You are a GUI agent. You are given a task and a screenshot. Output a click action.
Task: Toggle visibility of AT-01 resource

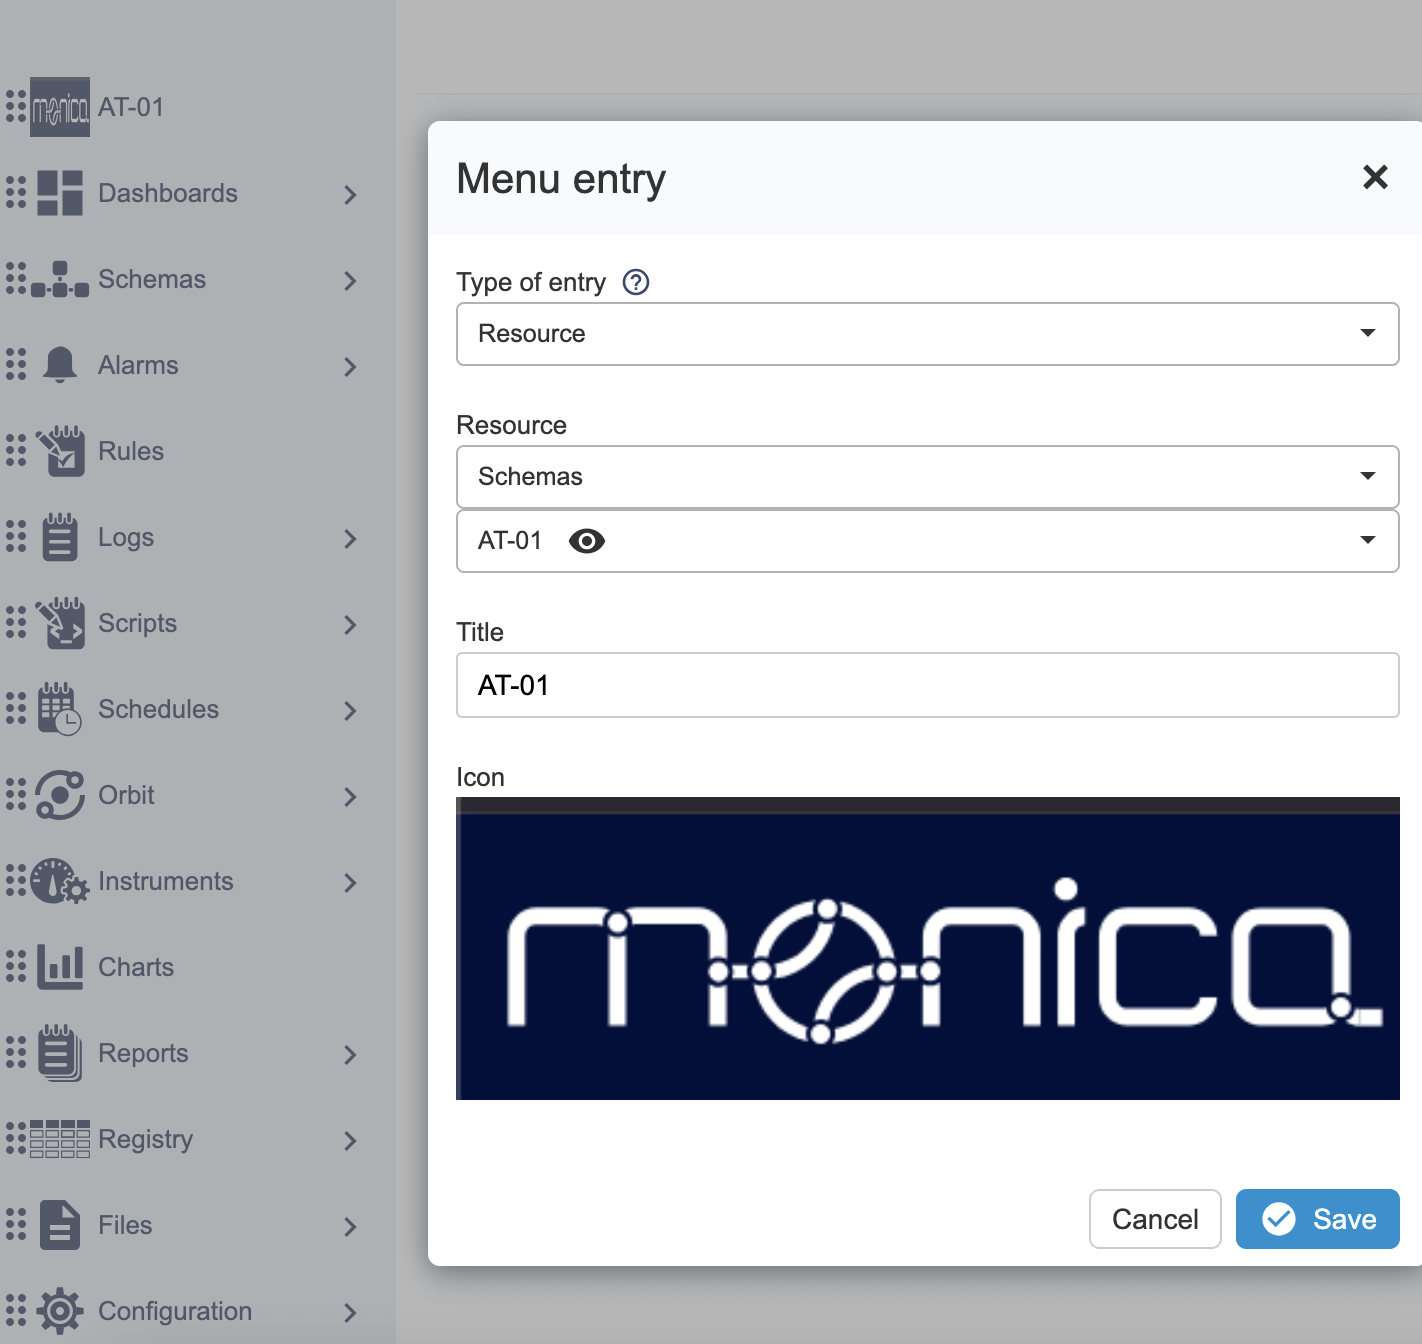[588, 541]
